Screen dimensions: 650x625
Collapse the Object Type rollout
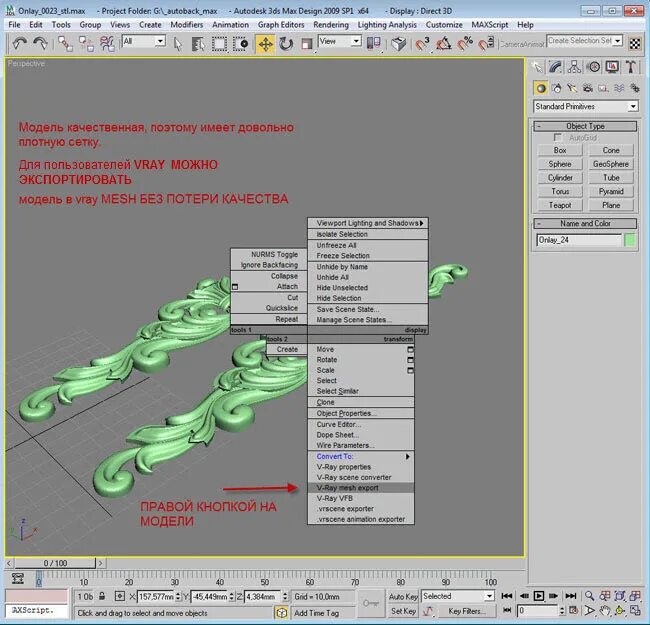click(585, 126)
